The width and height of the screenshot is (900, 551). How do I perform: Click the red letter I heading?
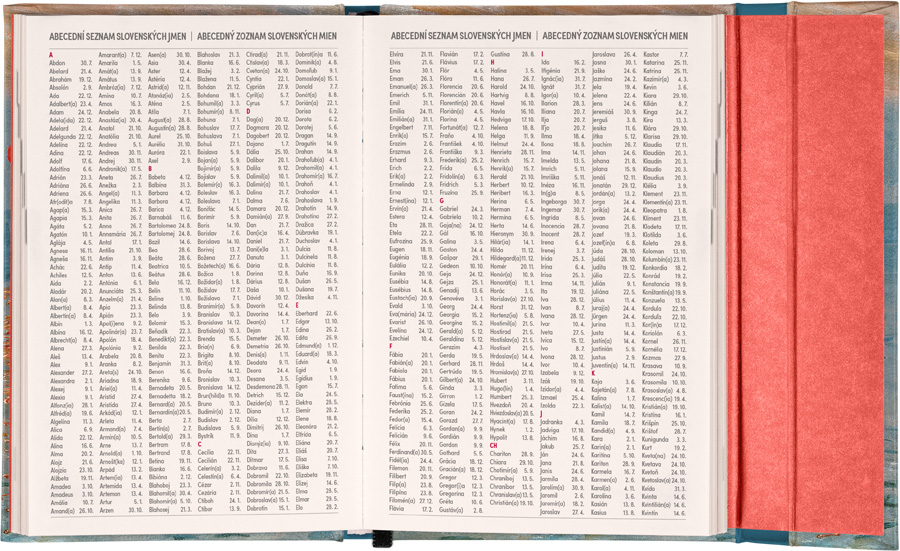541,53
